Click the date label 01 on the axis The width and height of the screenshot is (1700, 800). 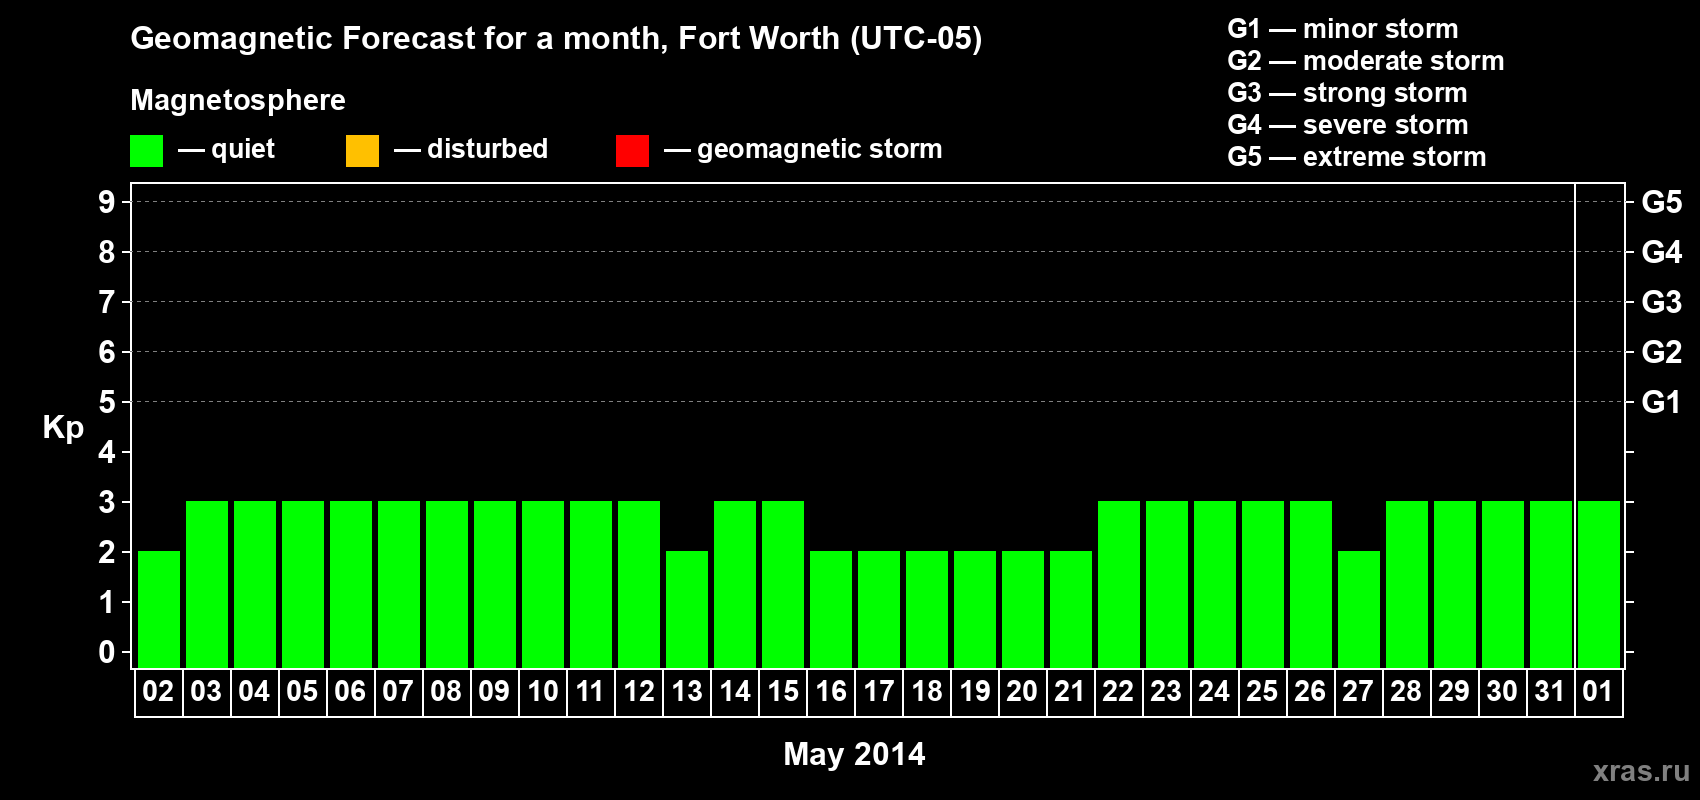click(x=1598, y=692)
